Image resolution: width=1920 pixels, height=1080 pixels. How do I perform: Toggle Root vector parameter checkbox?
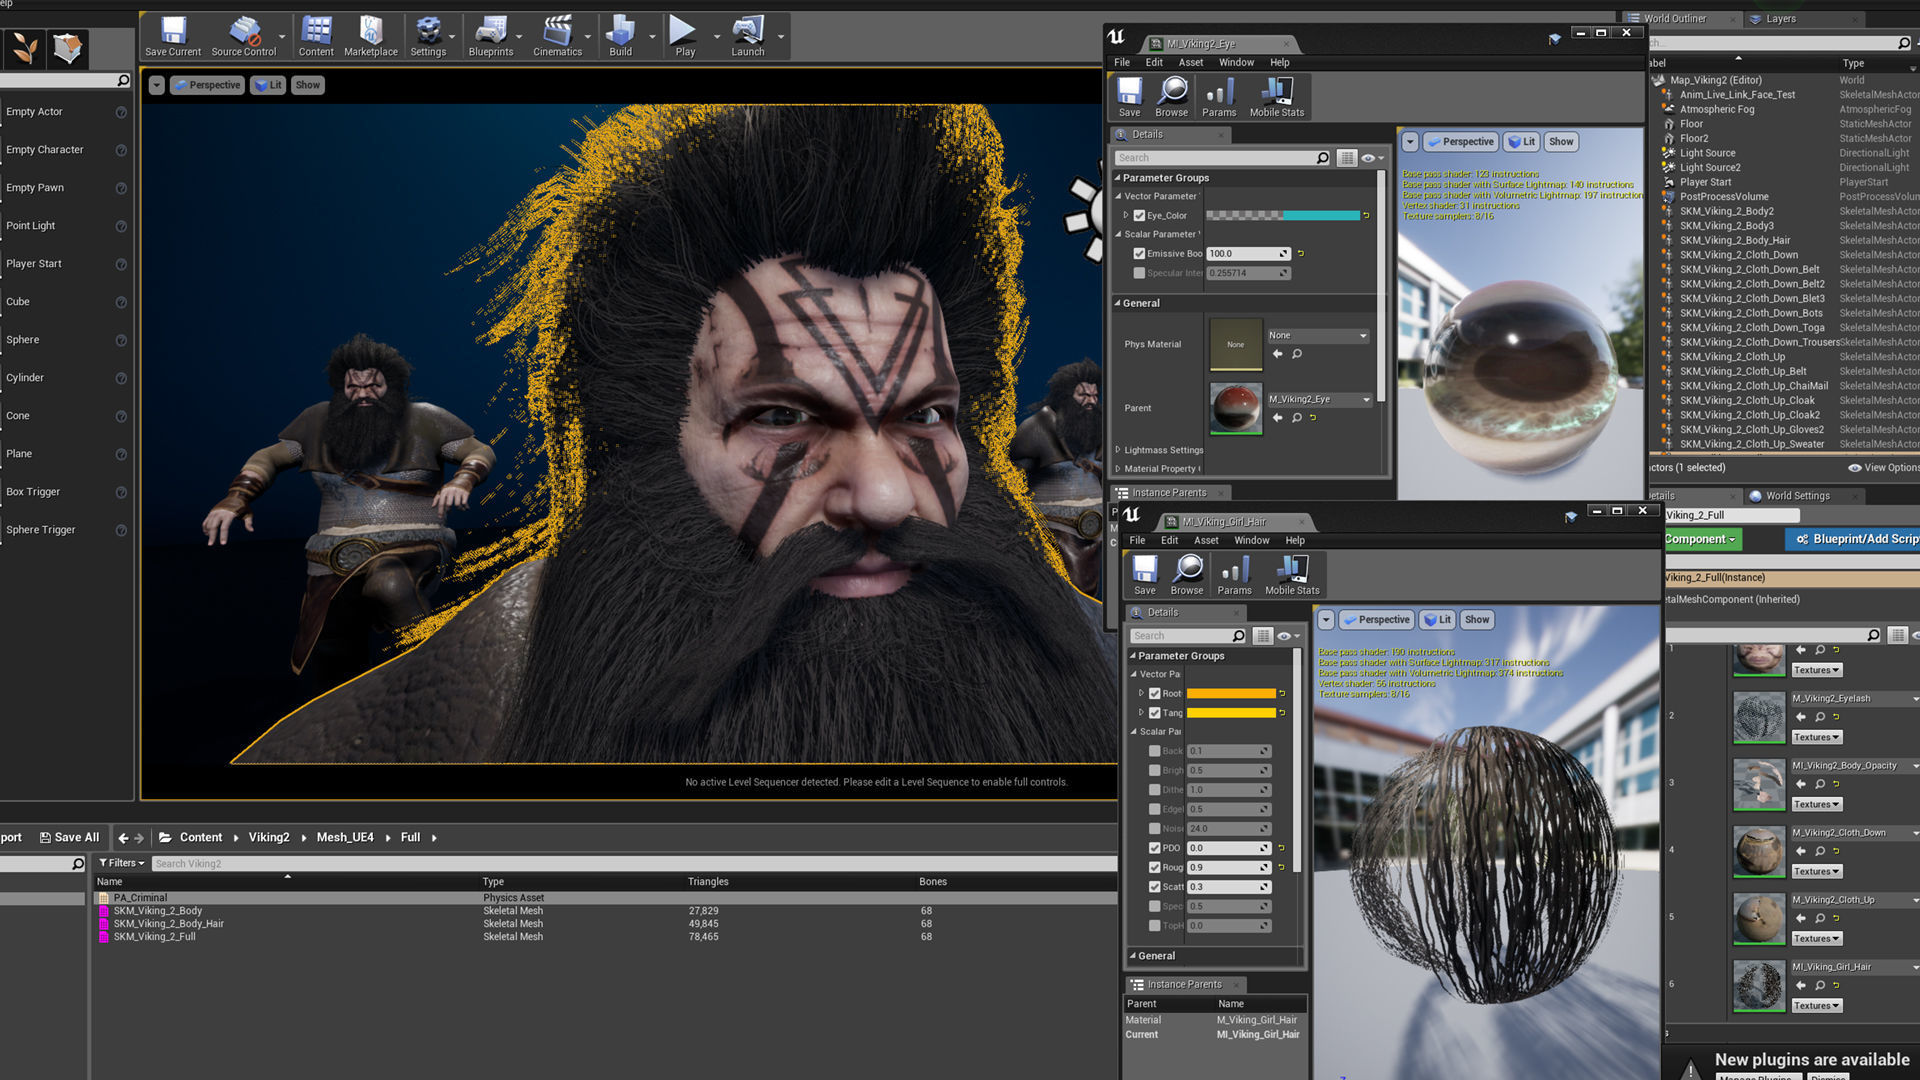pos(1155,694)
